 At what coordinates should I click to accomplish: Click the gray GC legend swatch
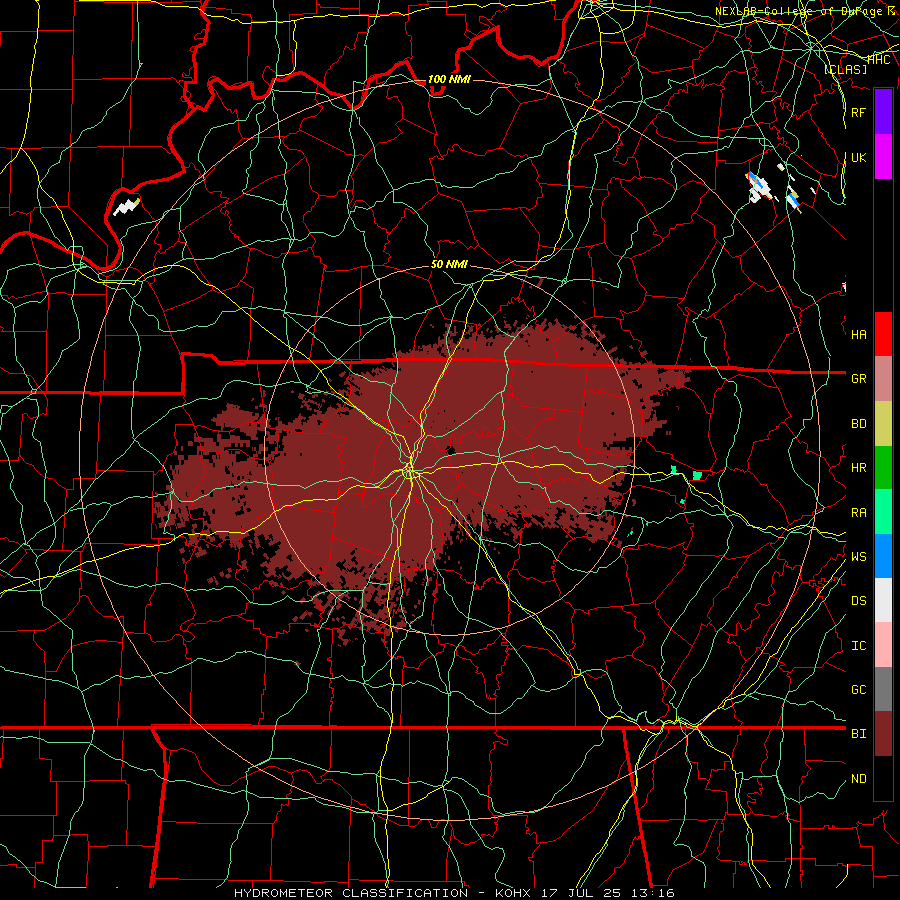click(x=883, y=689)
